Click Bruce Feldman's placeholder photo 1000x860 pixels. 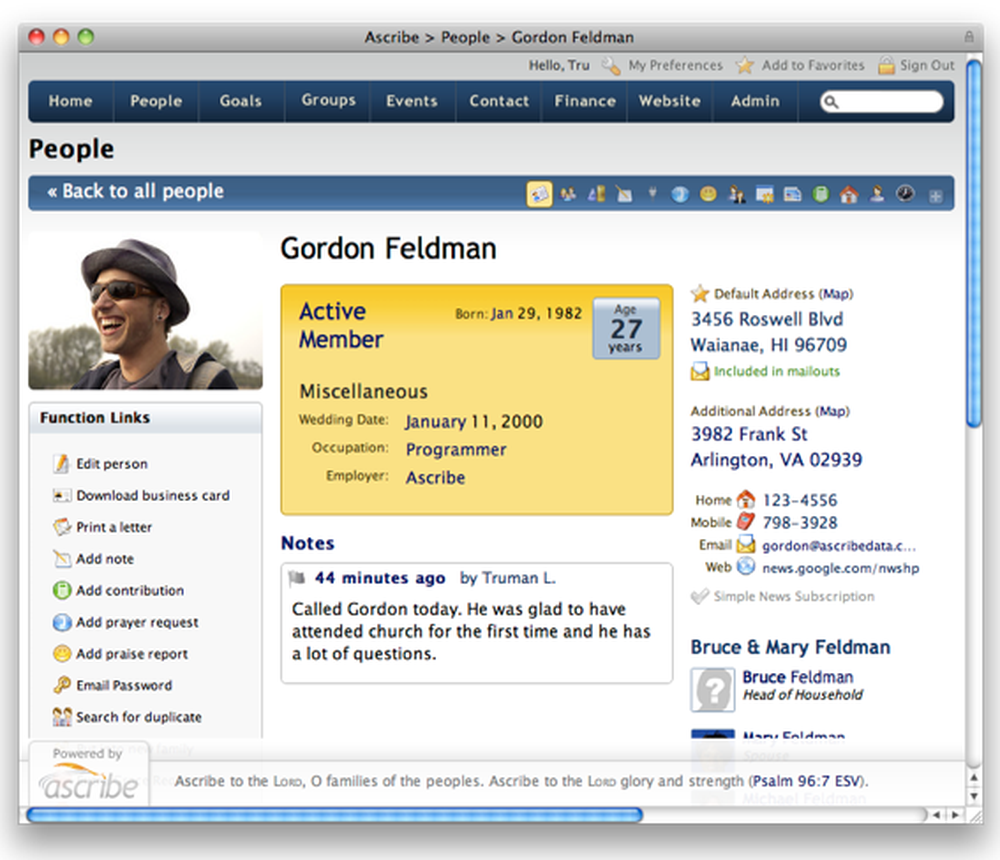[x=712, y=690]
